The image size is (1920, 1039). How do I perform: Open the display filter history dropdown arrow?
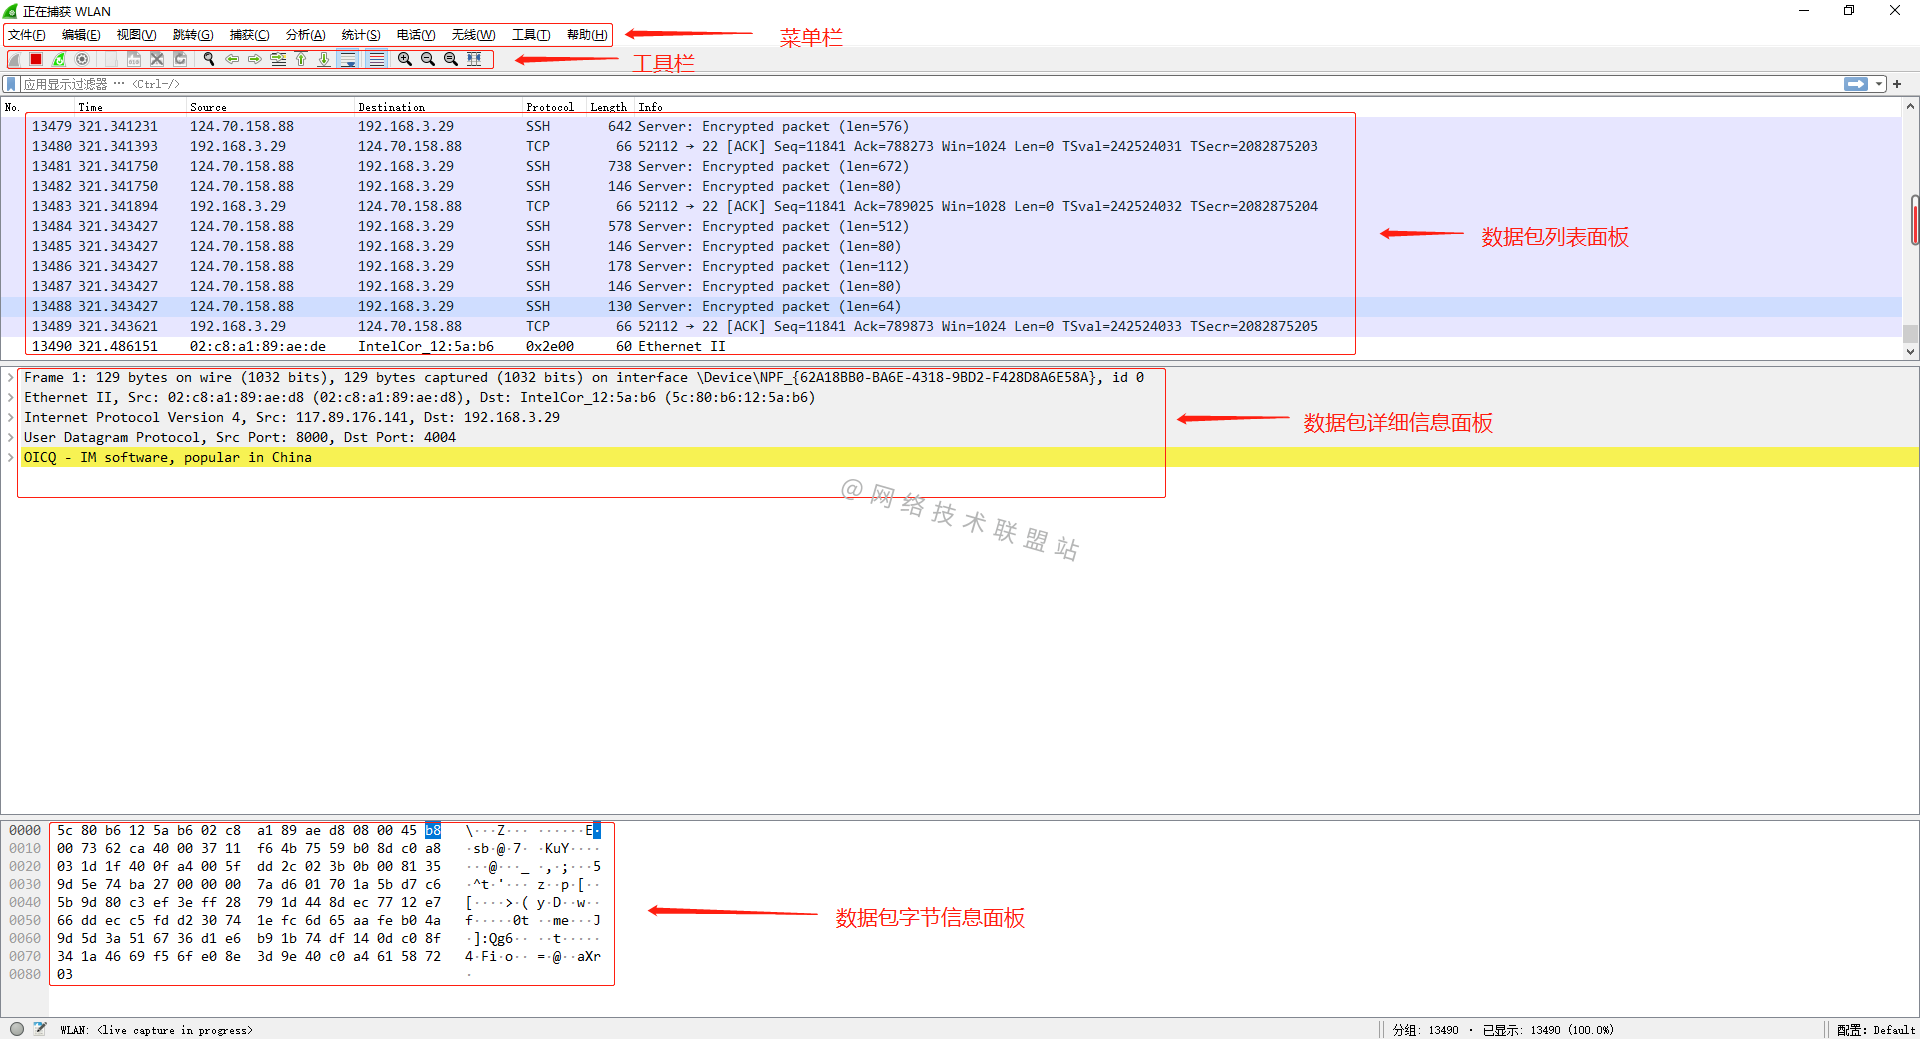1878,84
